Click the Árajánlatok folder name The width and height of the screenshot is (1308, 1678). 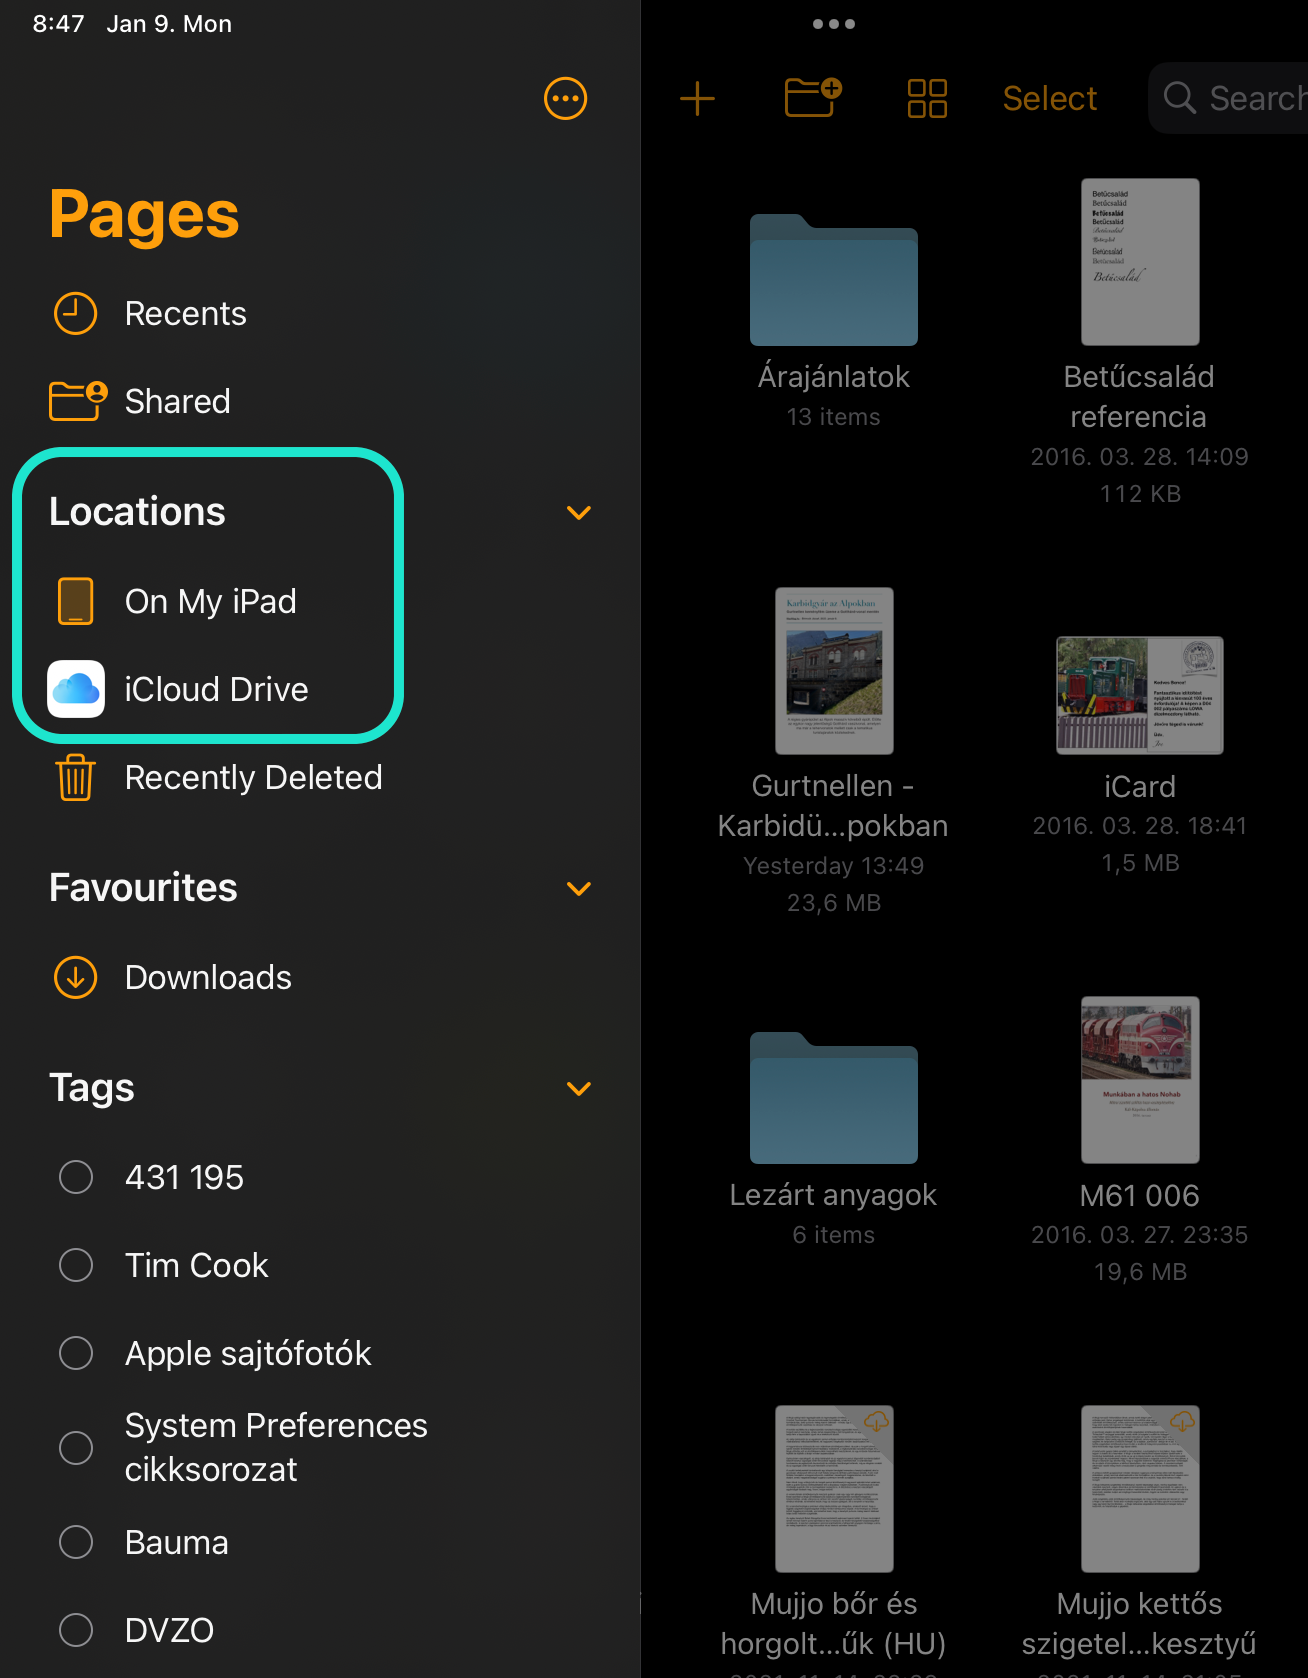coord(834,376)
